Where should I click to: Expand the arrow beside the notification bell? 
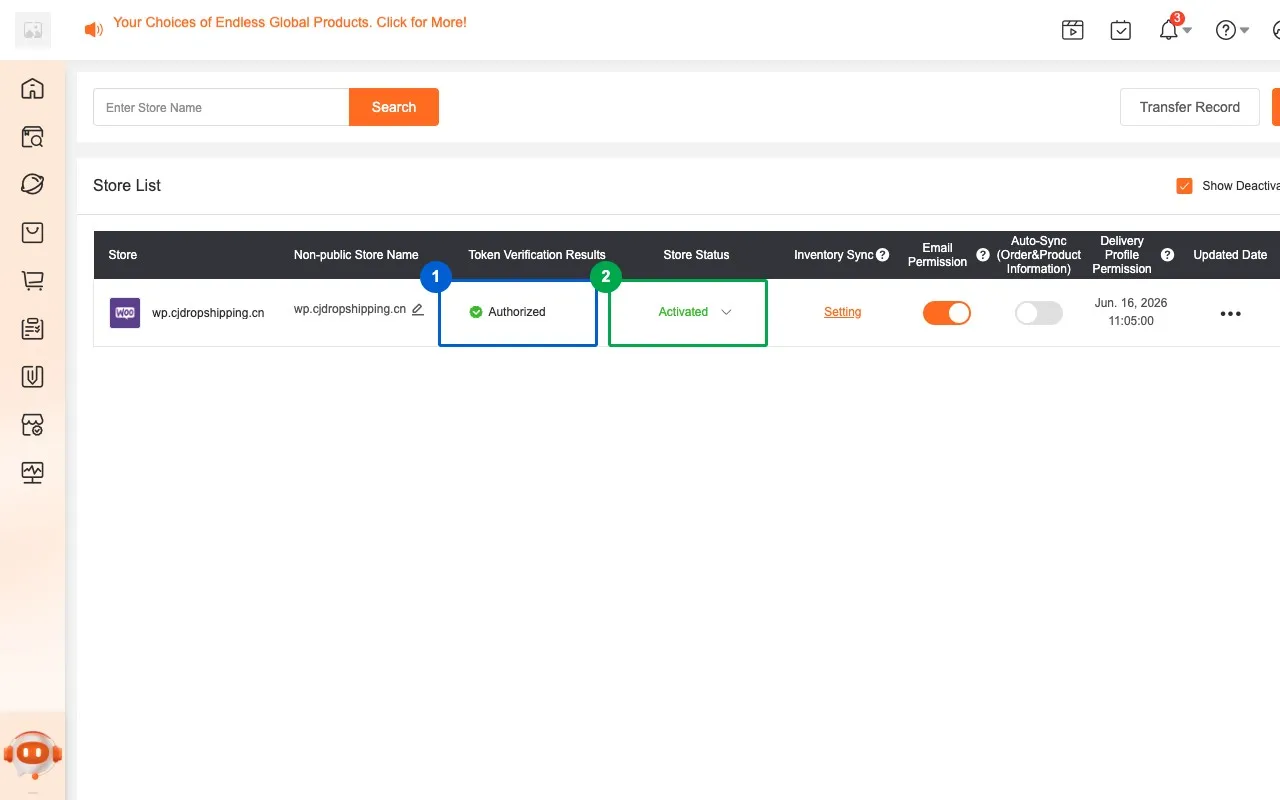pos(1187,31)
